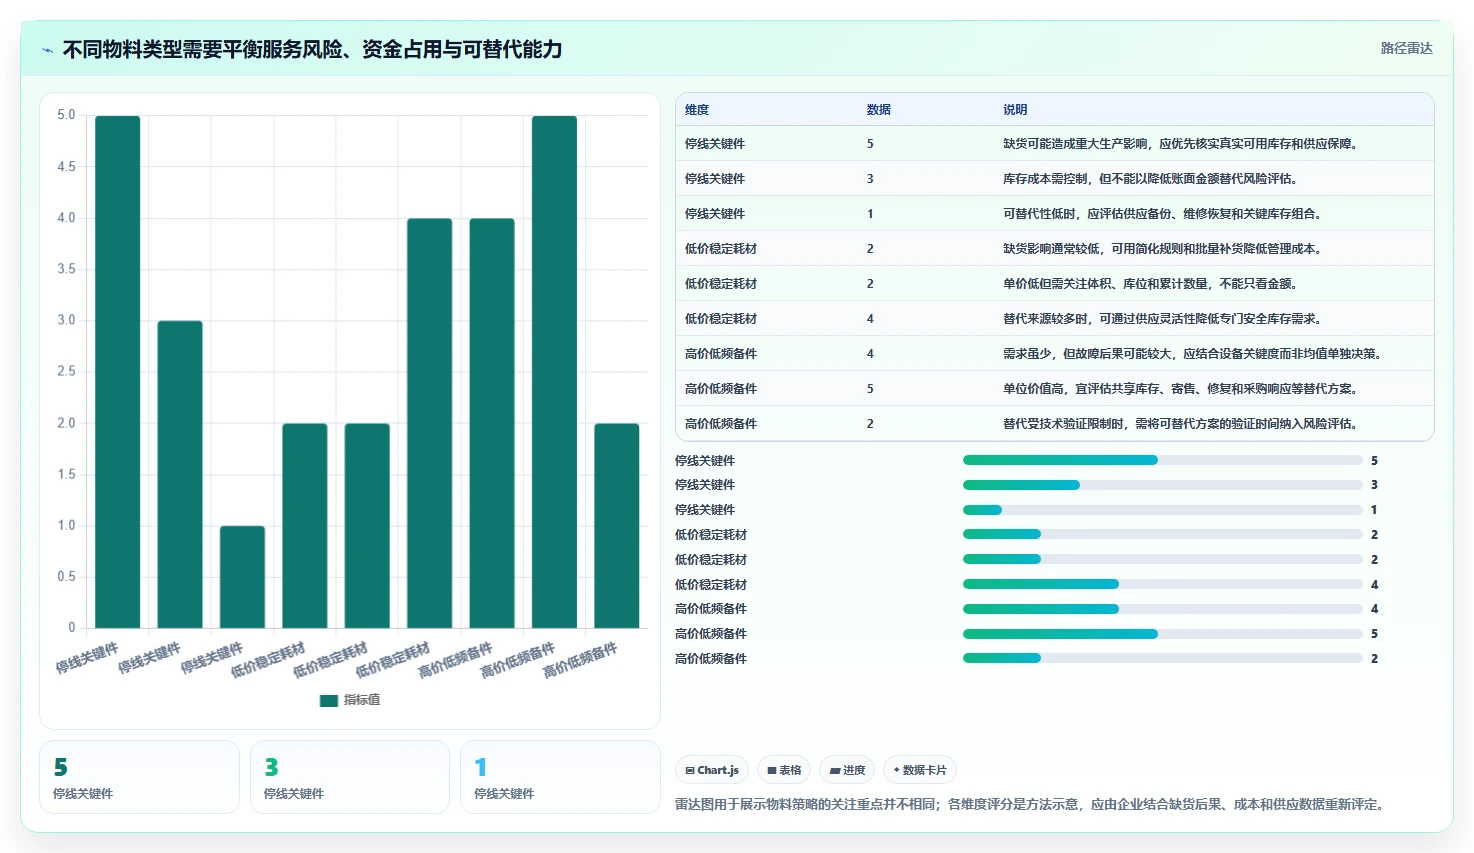Select the 进度 chip

pyautogui.click(x=847, y=770)
